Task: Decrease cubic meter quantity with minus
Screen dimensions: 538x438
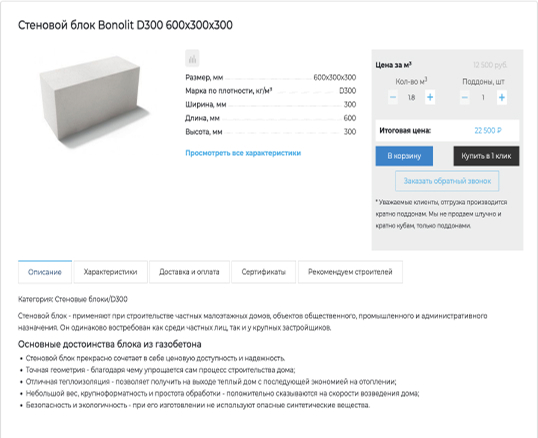Action: pos(393,97)
